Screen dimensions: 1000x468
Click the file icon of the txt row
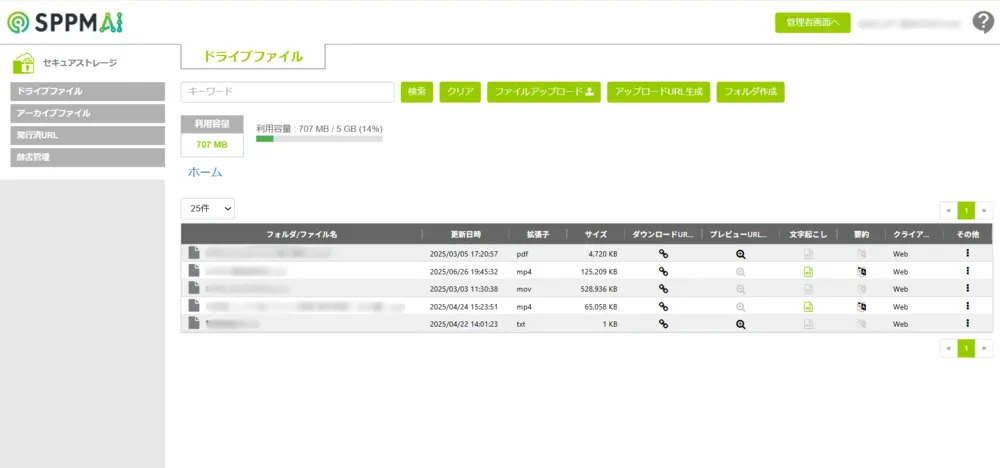click(x=194, y=323)
